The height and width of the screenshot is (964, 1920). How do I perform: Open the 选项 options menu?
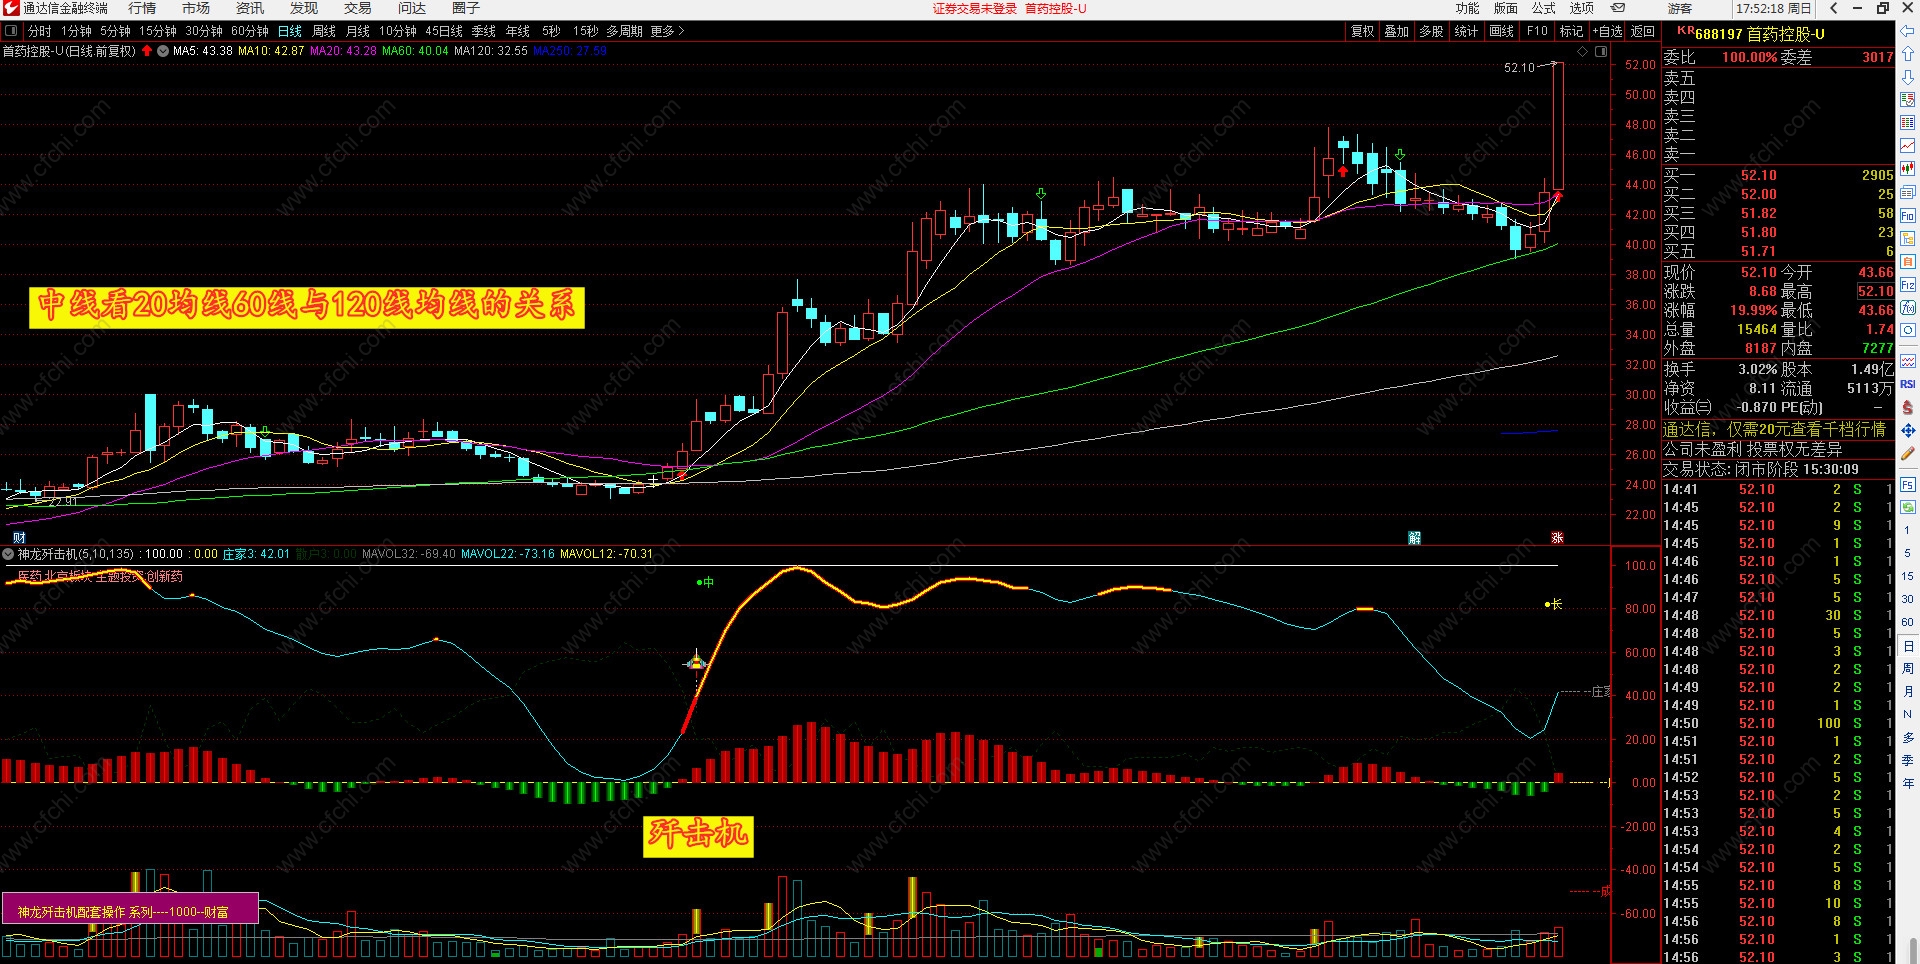click(1582, 8)
